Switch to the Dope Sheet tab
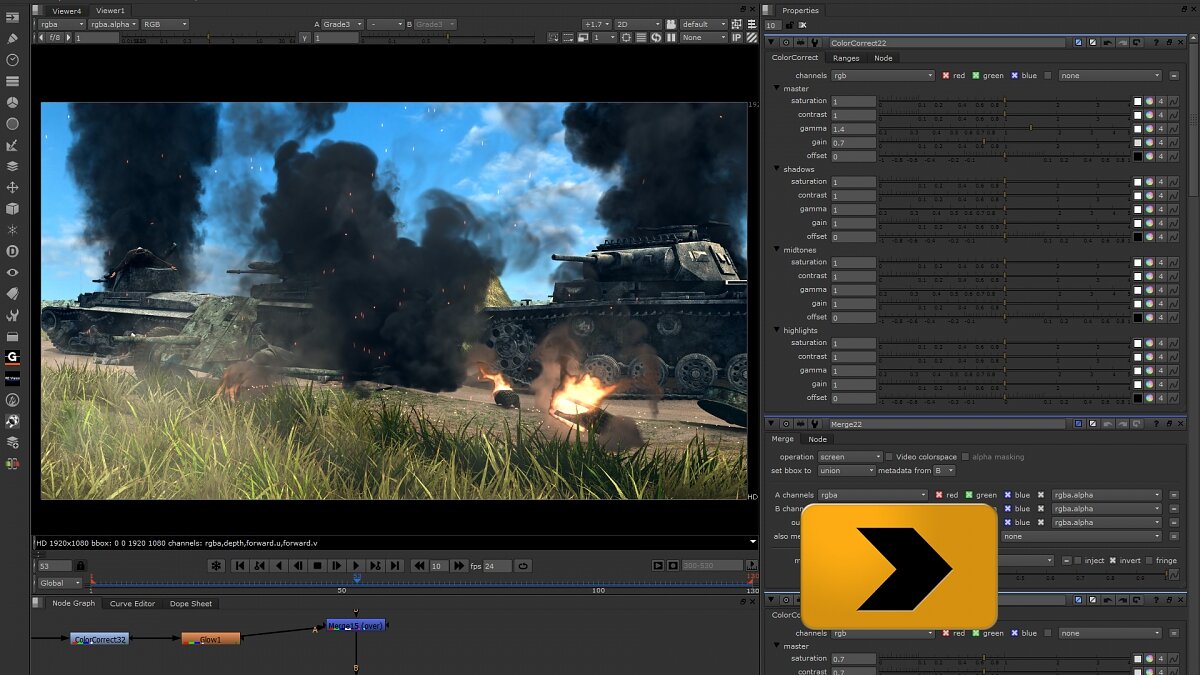 [x=191, y=603]
